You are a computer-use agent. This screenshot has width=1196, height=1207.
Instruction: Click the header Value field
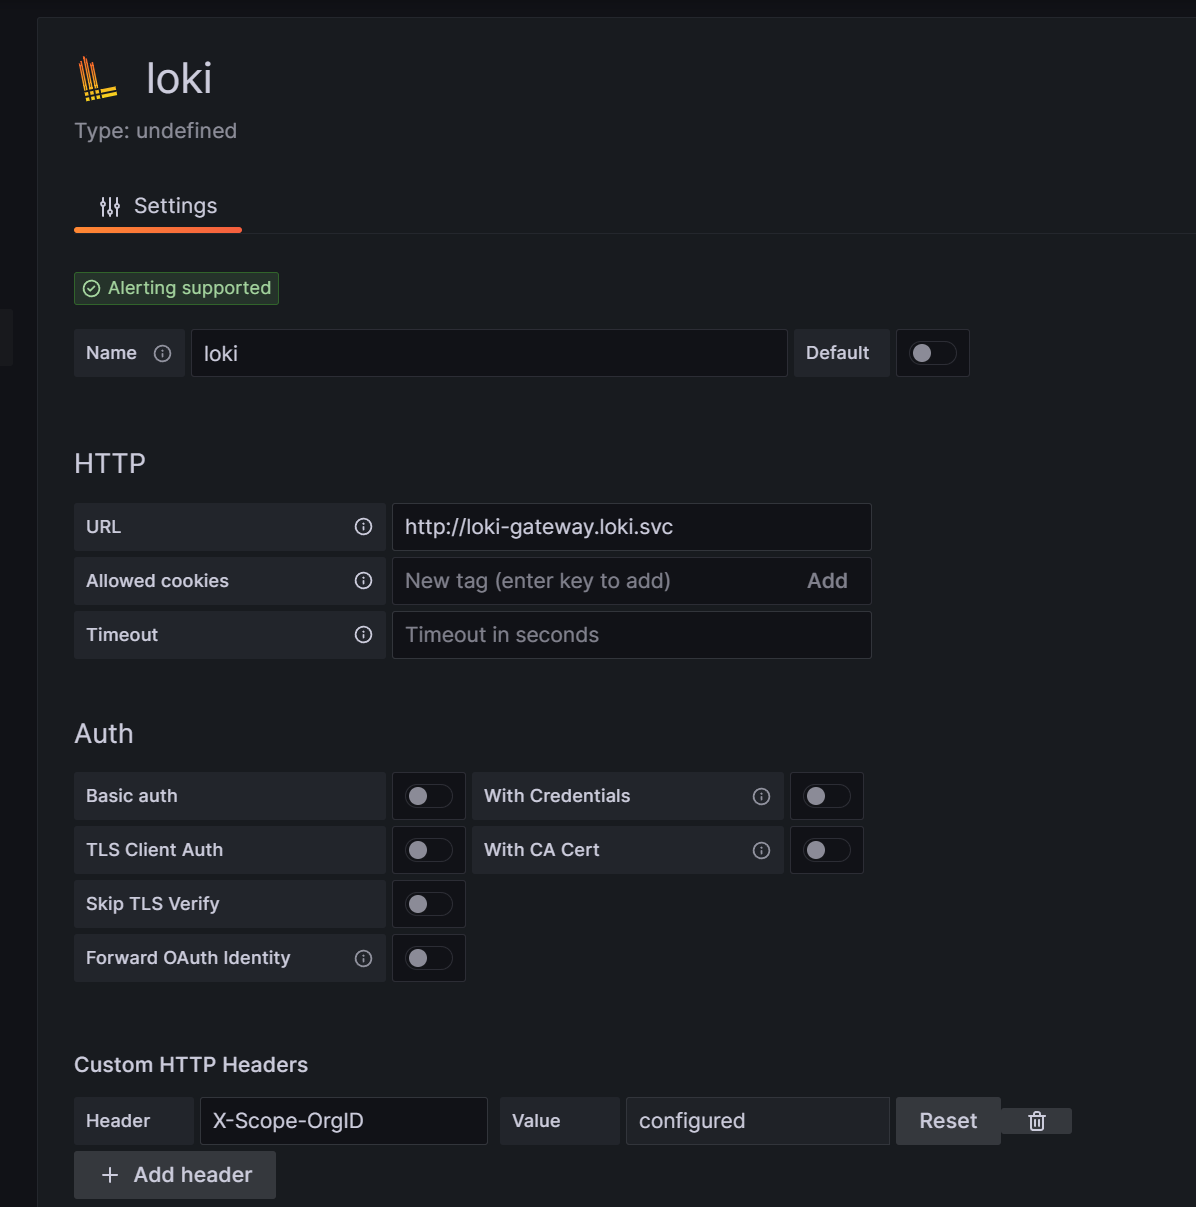758,1121
